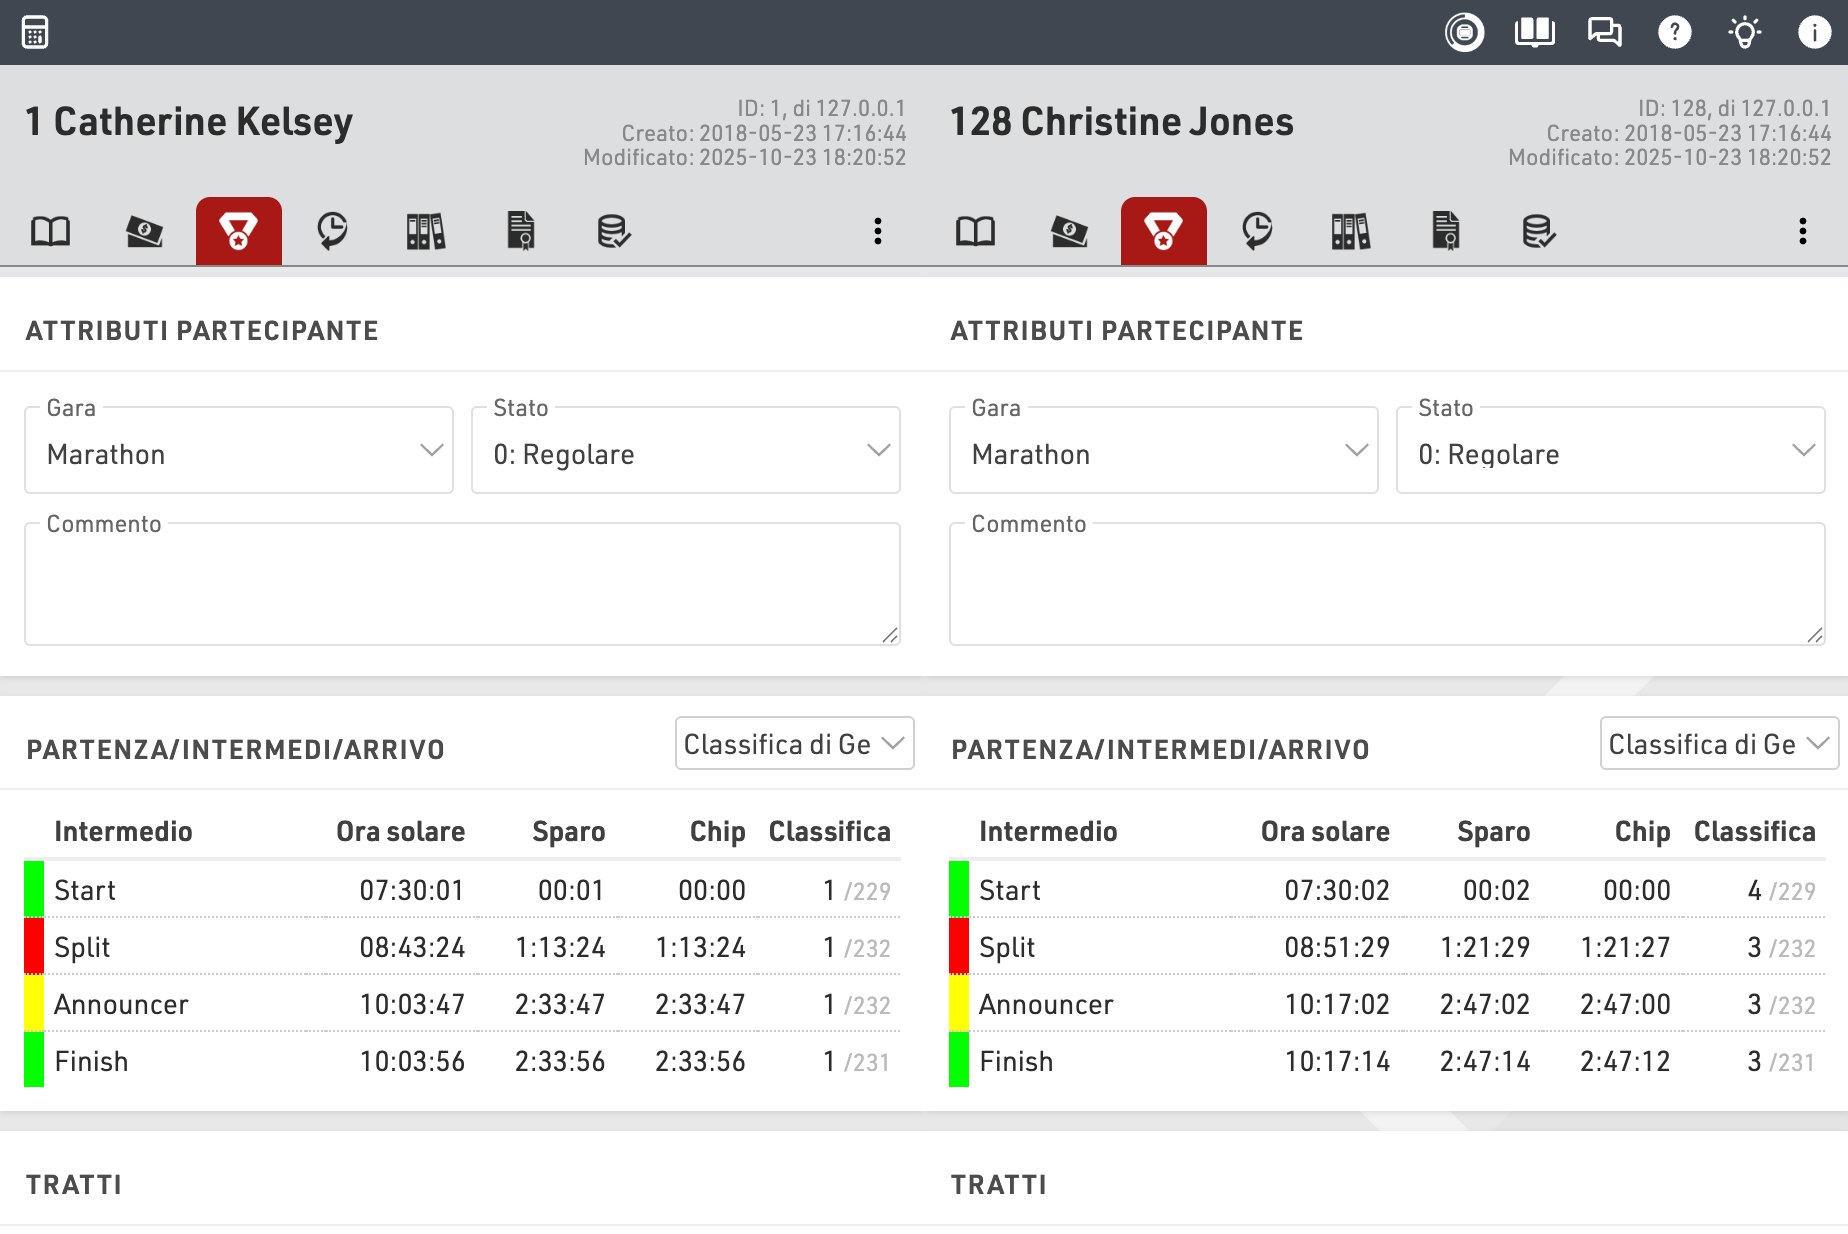Click the binders icon under Catherine Kelsey
This screenshot has height=1234, width=1848.
click(426, 232)
